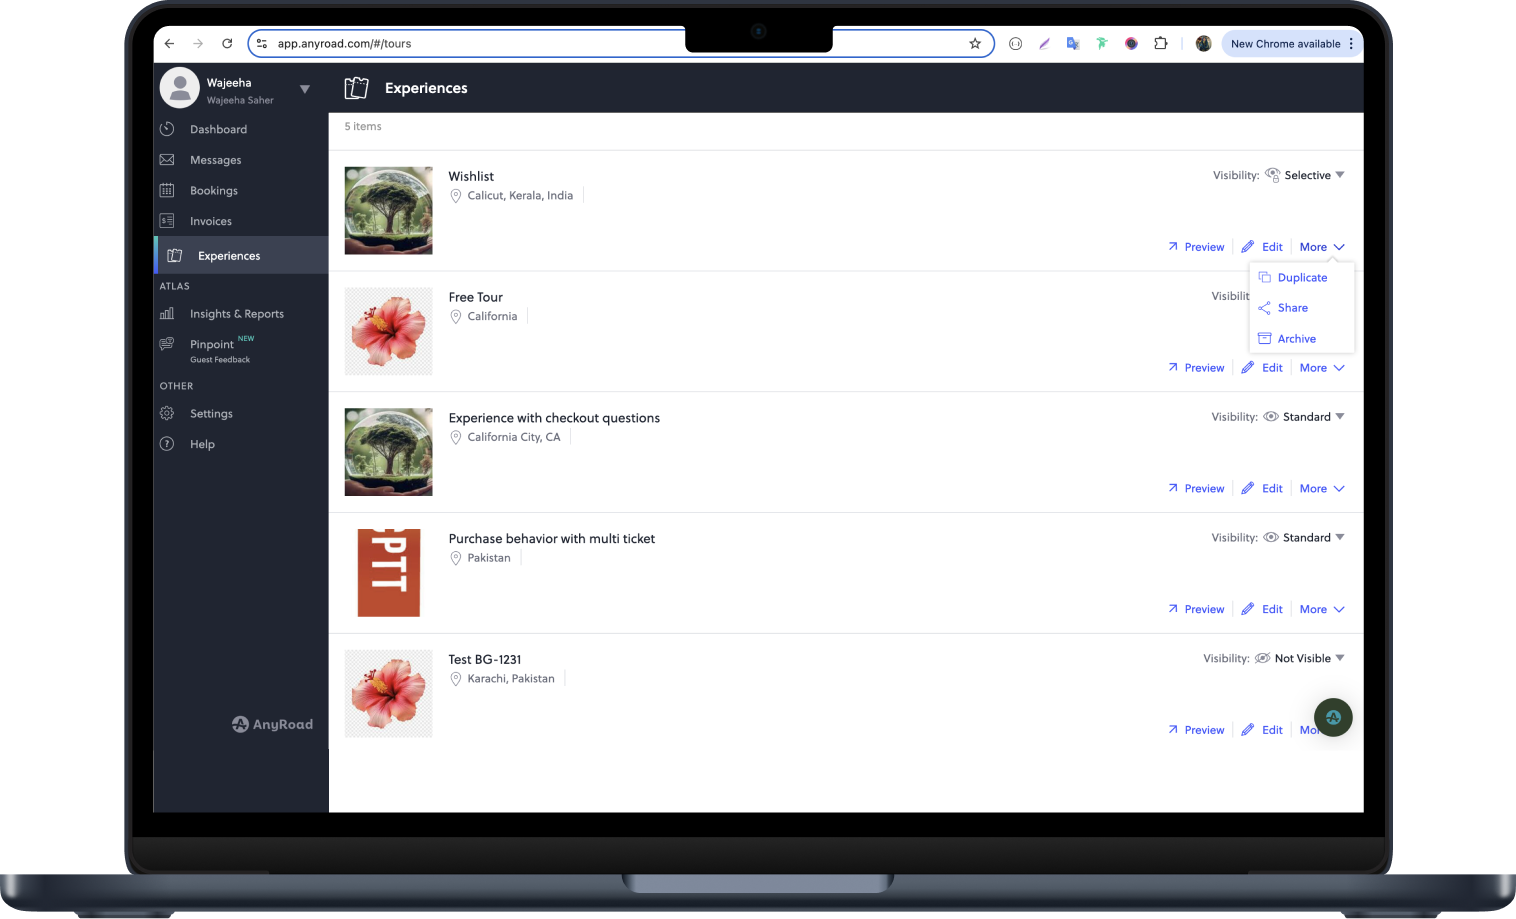Click the Duplicate copy icon in menu
Image resolution: width=1516 pixels, height=919 pixels.
pyautogui.click(x=1265, y=277)
